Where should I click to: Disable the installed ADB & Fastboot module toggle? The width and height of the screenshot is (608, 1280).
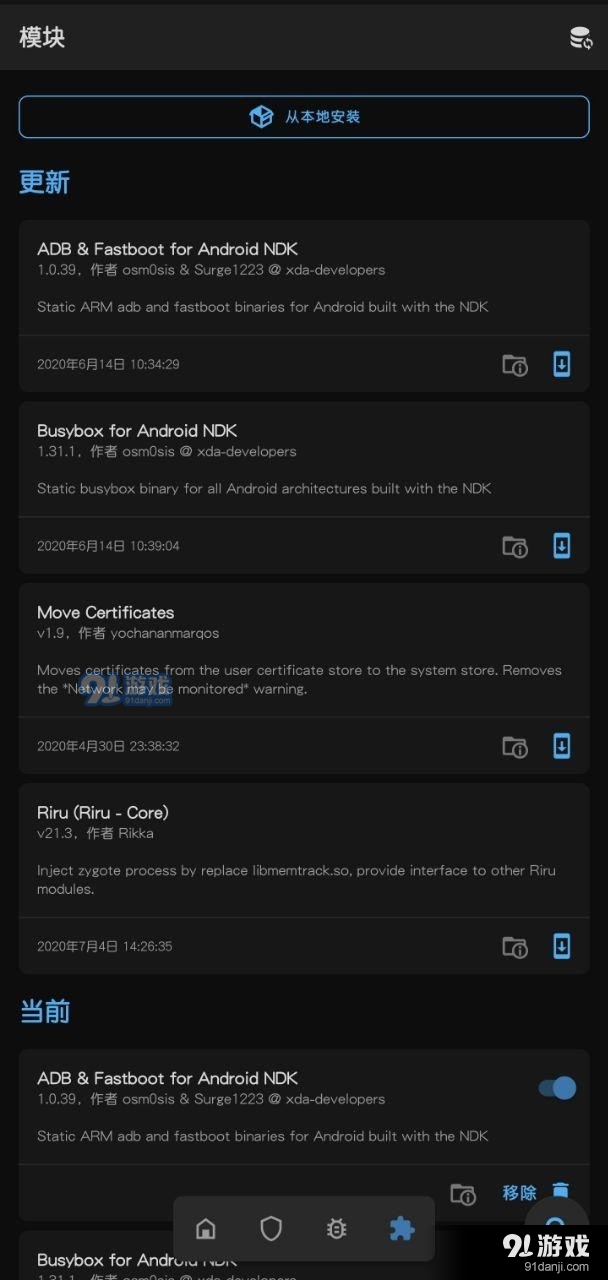[x=558, y=1088]
